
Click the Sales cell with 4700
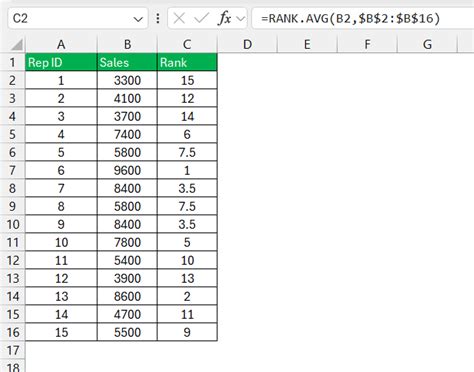[127, 314]
